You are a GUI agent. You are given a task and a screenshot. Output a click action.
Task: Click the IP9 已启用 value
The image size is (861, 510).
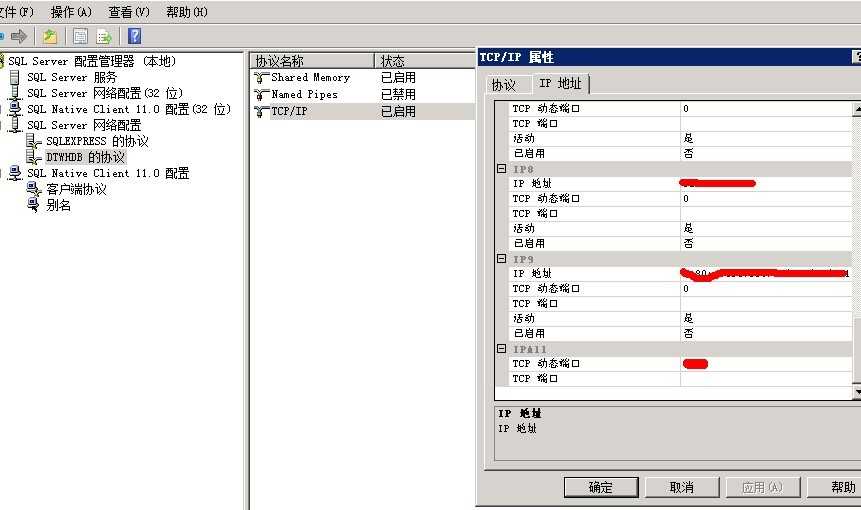[x=766, y=333]
